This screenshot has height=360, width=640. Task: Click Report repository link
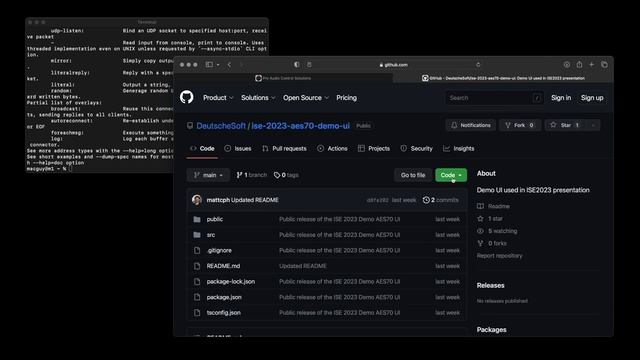tap(500, 256)
